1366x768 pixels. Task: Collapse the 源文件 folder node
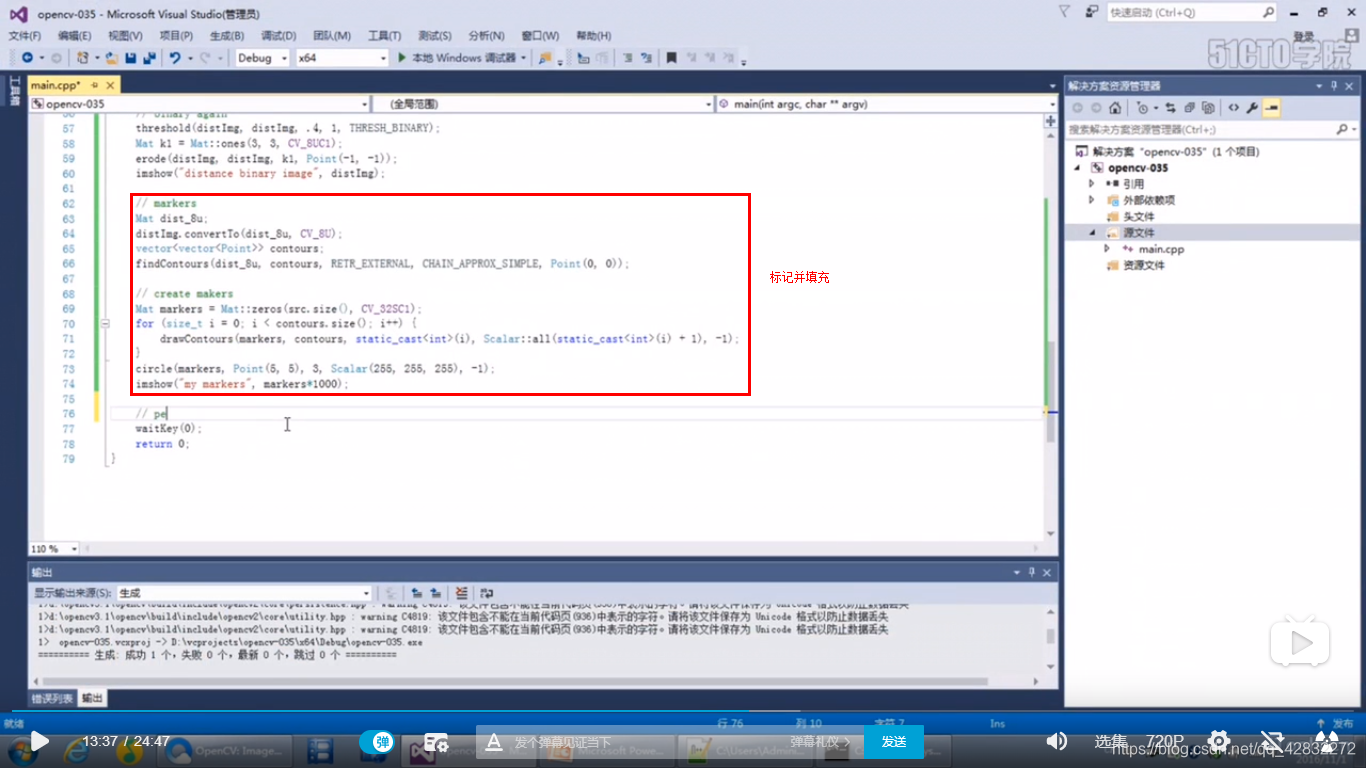1092,232
